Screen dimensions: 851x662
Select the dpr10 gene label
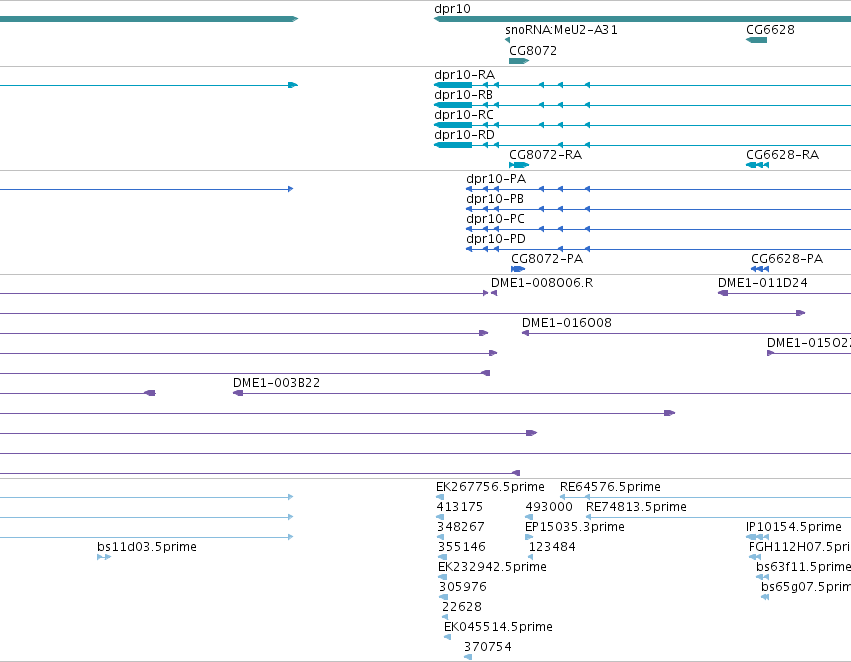(452, 9)
